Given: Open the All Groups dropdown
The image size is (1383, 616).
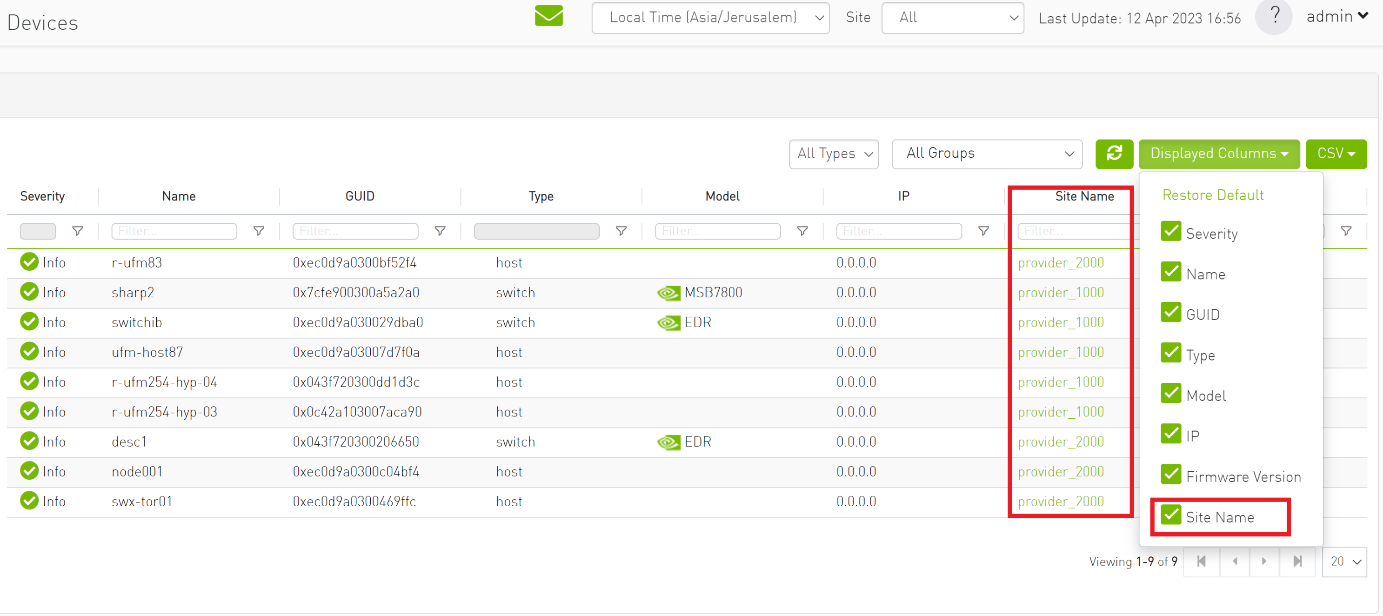Looking at the screenshot, I should [x=987, y=153].
